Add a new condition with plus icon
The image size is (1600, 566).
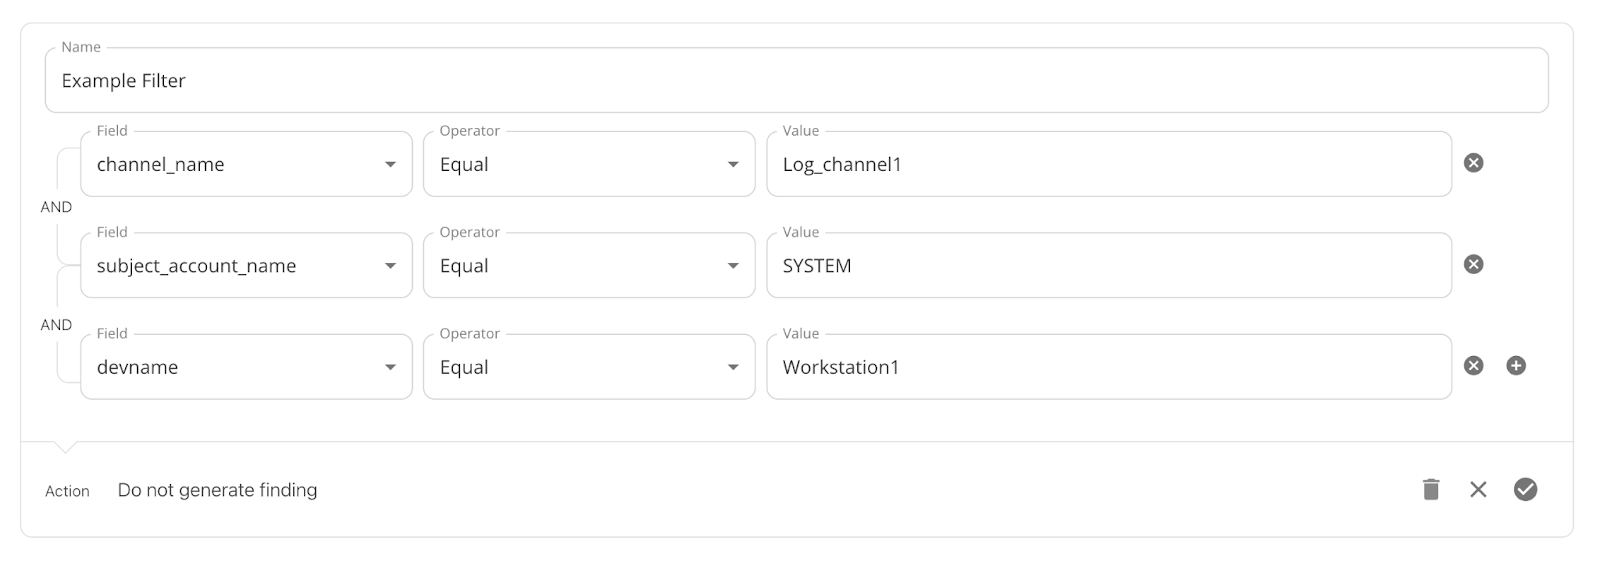(1516, 366)
